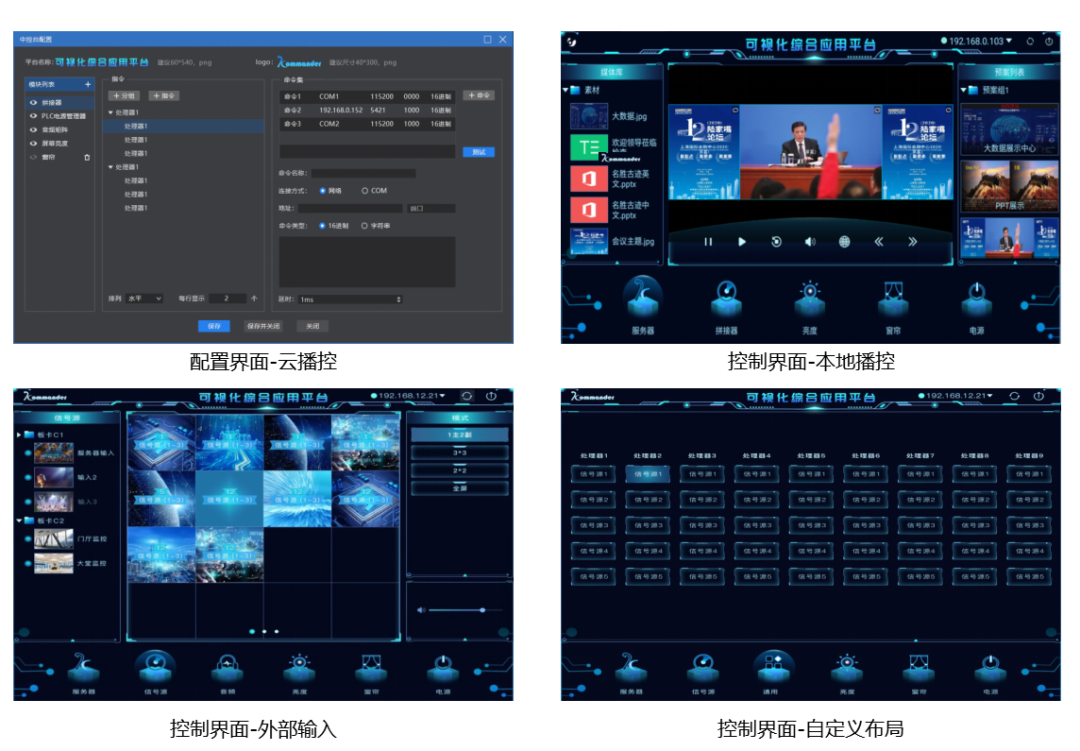Select the COM connection mode radio button

364,190
